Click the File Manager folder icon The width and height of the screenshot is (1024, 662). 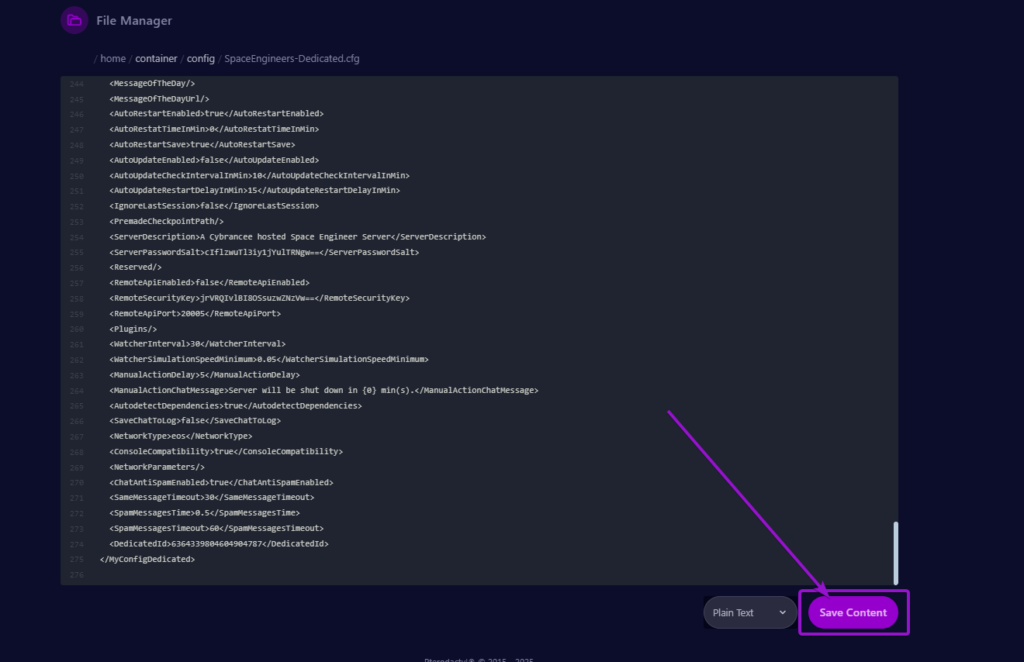pyautogui.click(x=74, y=20)
